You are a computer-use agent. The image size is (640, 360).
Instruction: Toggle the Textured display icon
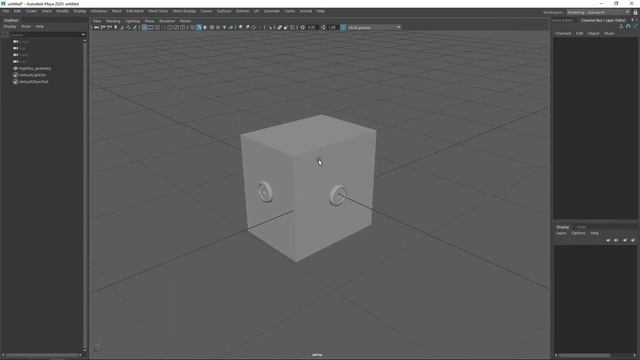tap(218, 28)
